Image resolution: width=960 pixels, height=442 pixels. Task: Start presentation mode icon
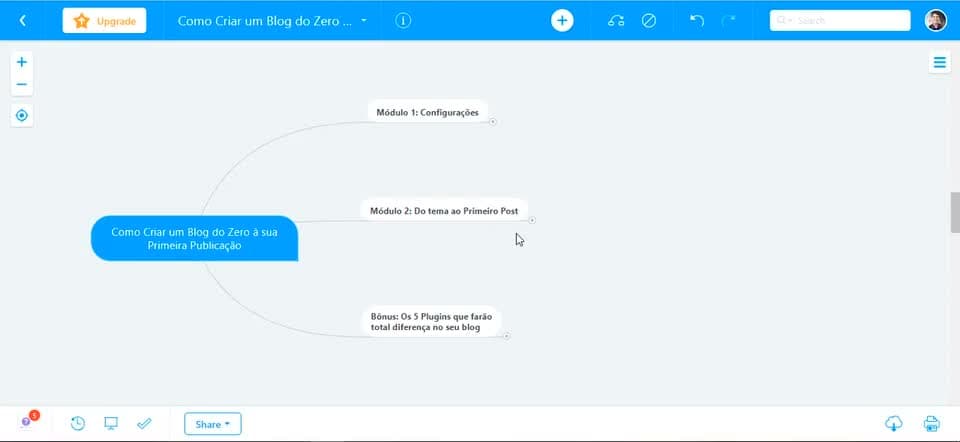(111, 423)
